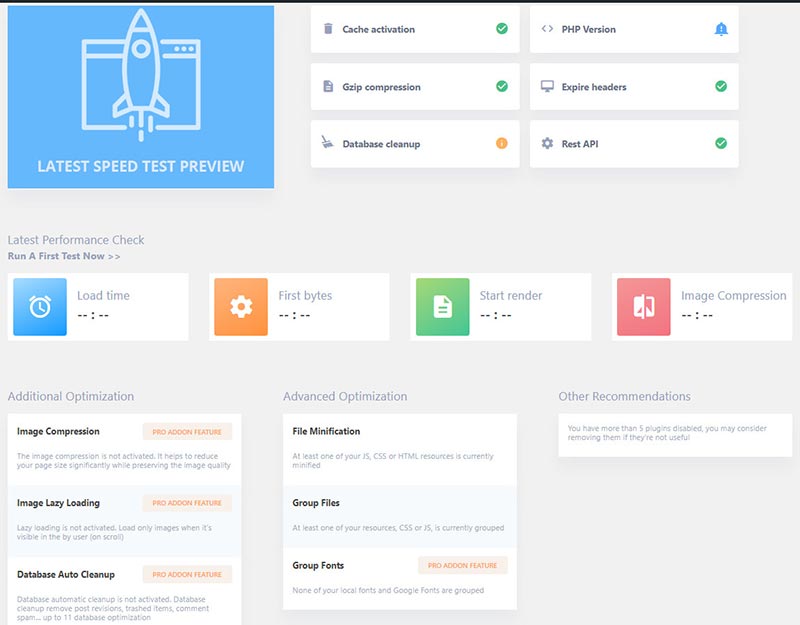Click the orange First bytes gear icon
Viewport: 800px width, 625px height.
click(241, 307)
